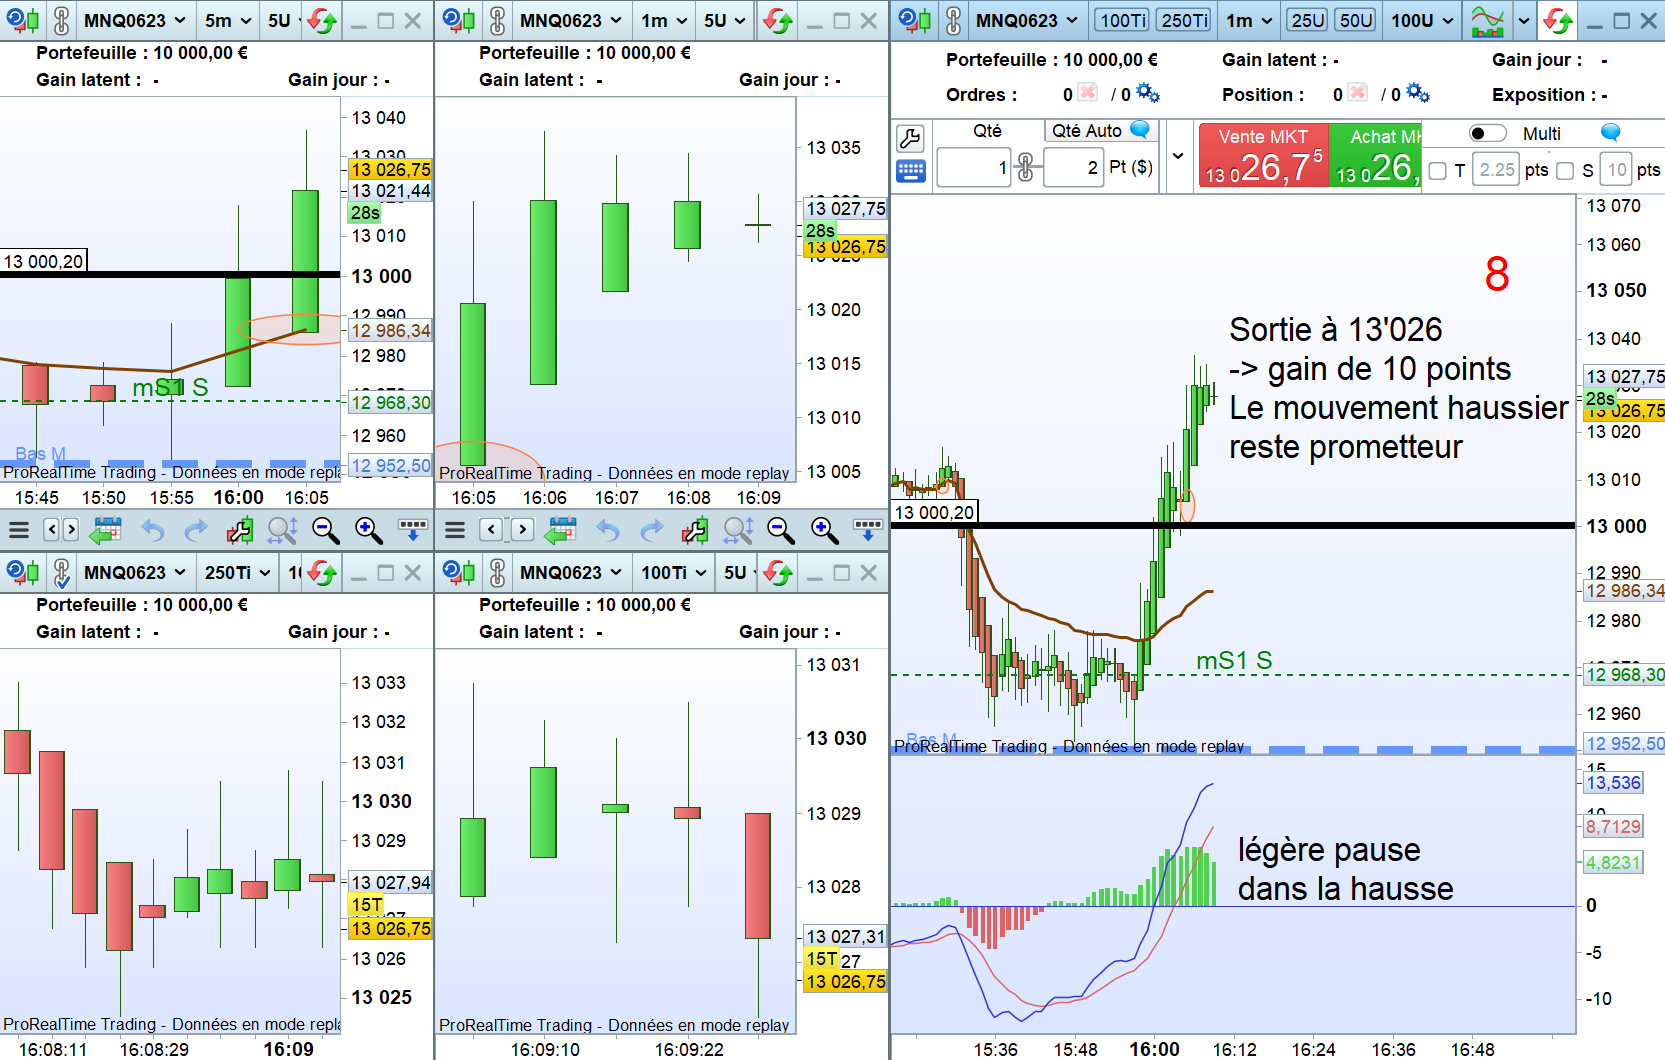Select the 25U shortcut button
Screen dimensions: 1665x1060
(x=1307, y=20)
